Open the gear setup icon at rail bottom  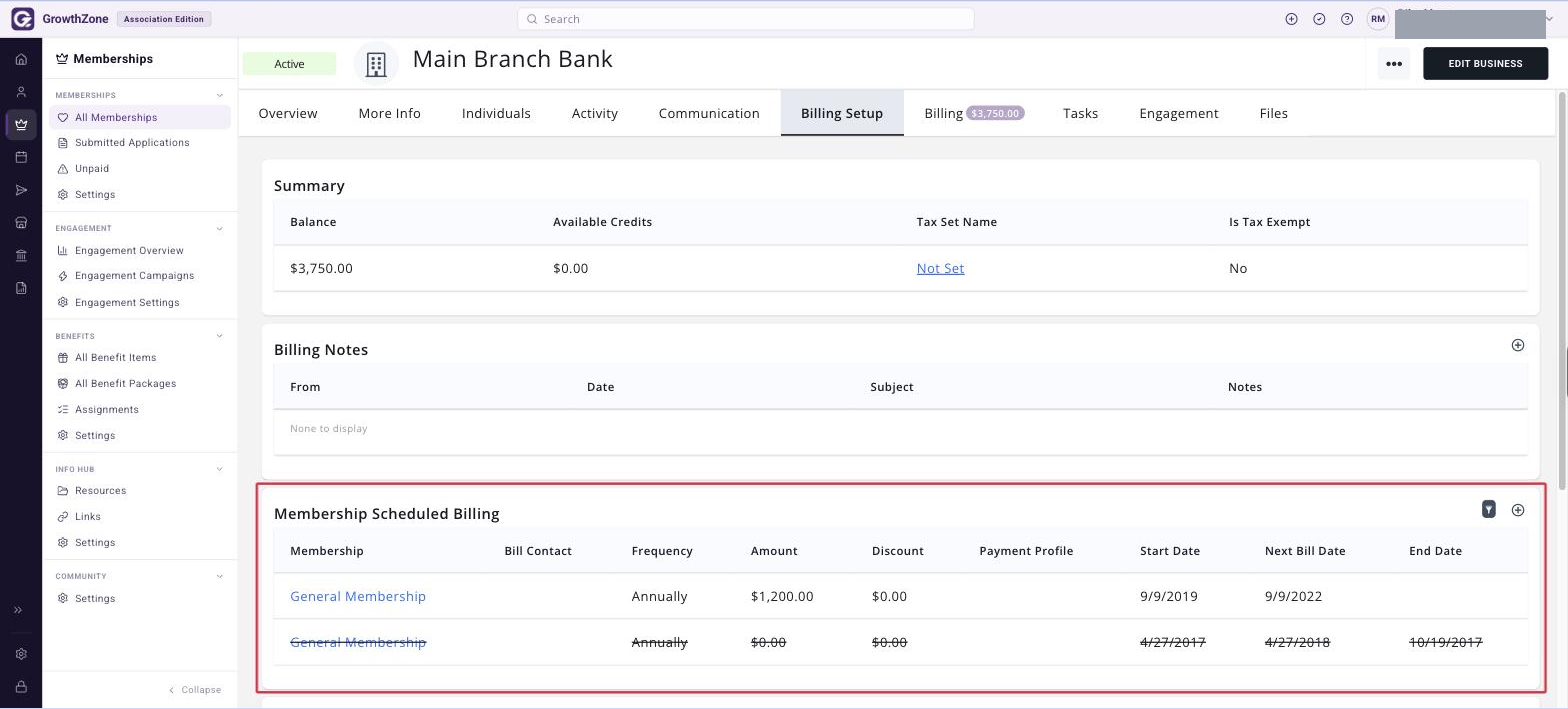click(21, 654)
